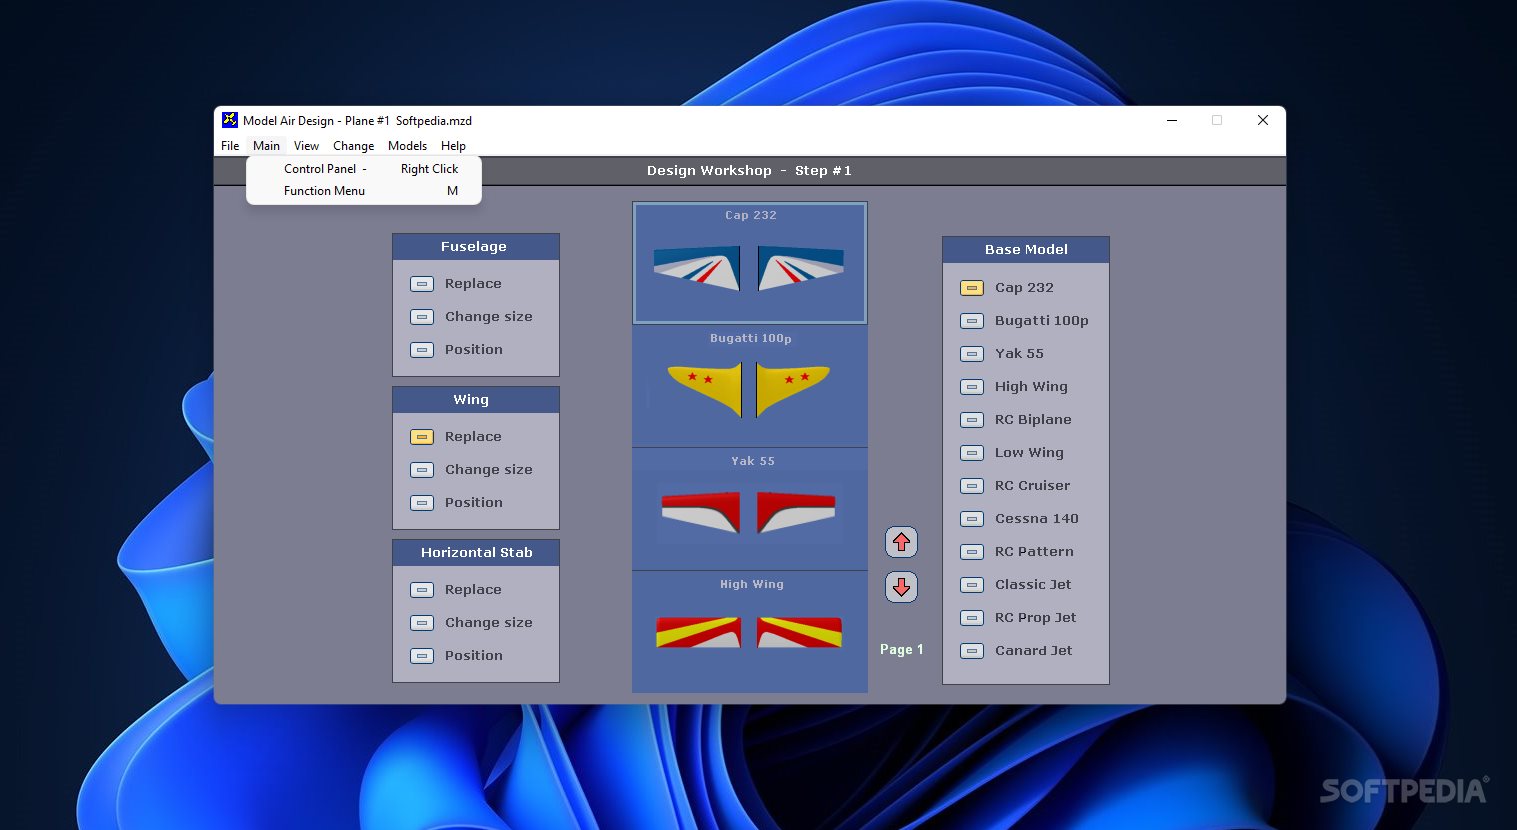Open the Change menu
Screen dimensions: 1517x830
(353, 146)
